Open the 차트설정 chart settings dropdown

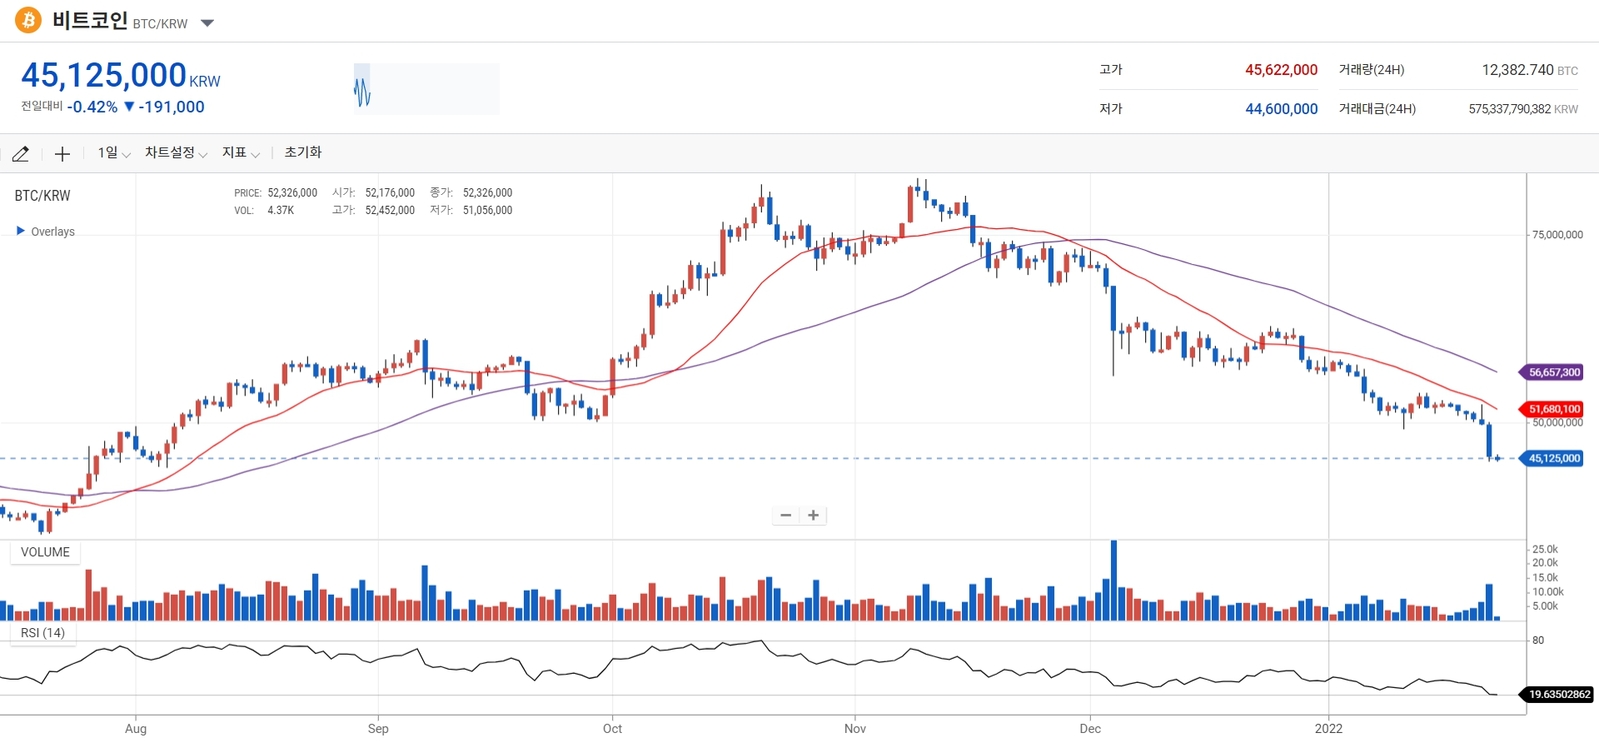175,153
